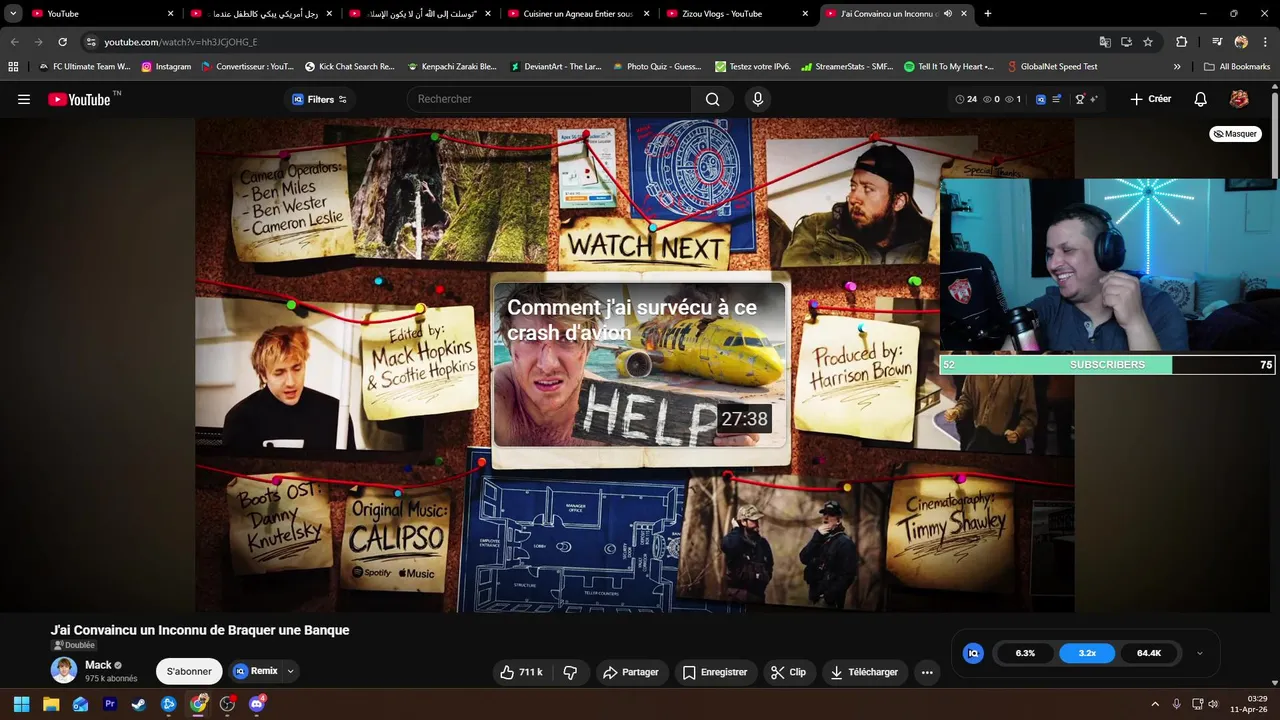Image resolution: width=1280 pixels, height=720 pixels.
Task: Open Chrome media controls icon
Action: (x=1216, y=42)
